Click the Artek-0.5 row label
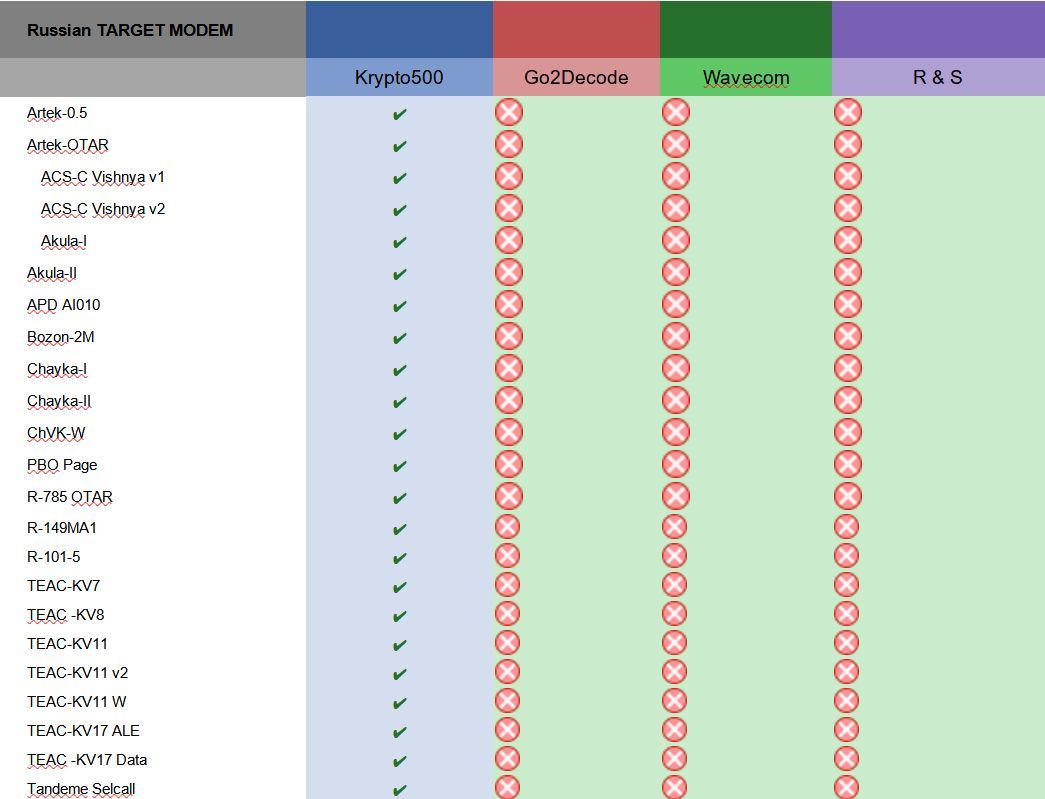The image size is (1045, 799). point(57,113)
